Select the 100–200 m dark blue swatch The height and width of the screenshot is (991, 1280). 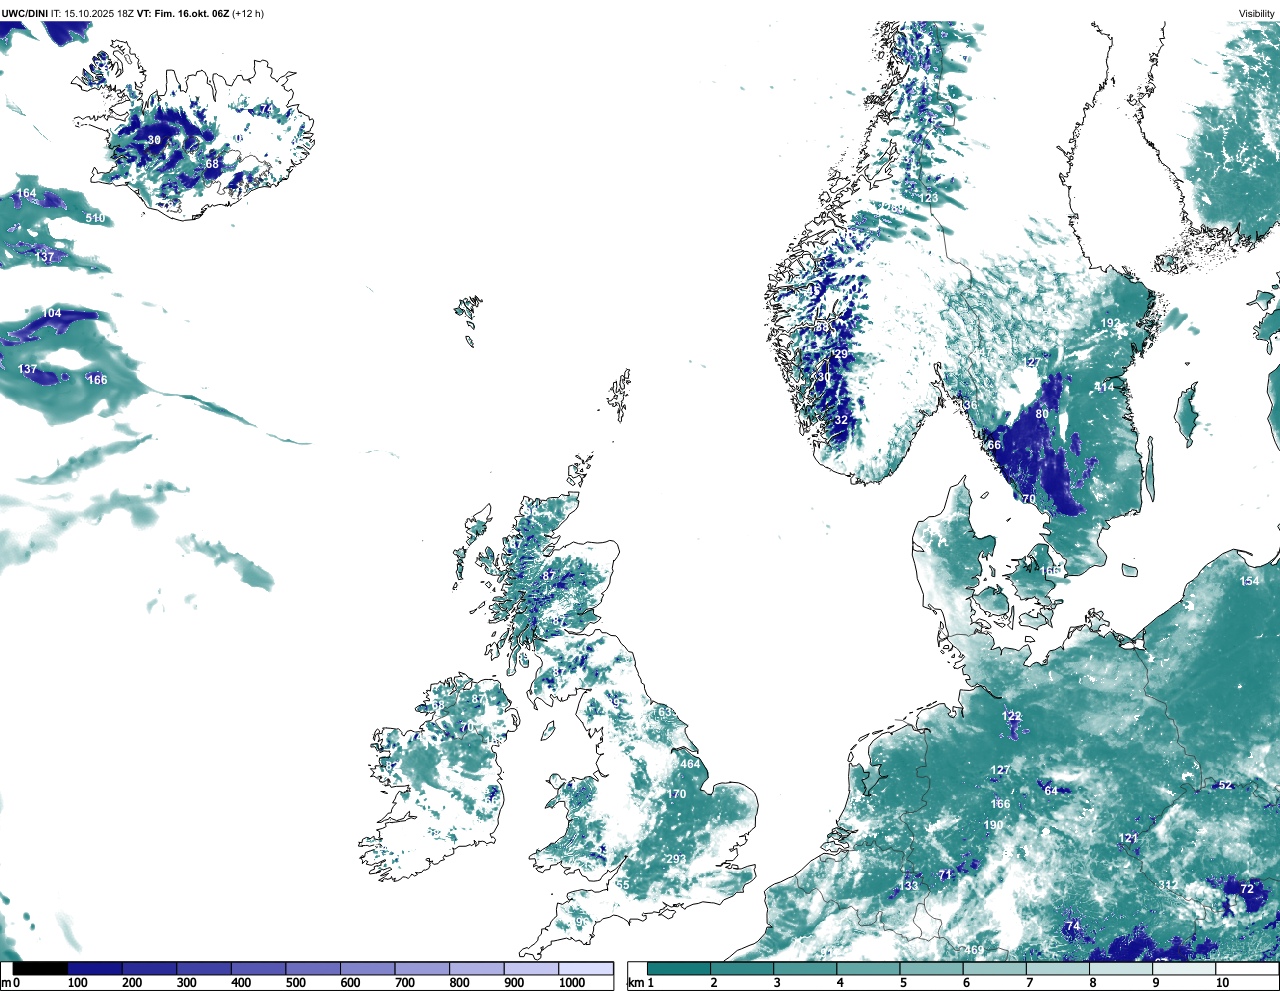(x=95, y=969)
